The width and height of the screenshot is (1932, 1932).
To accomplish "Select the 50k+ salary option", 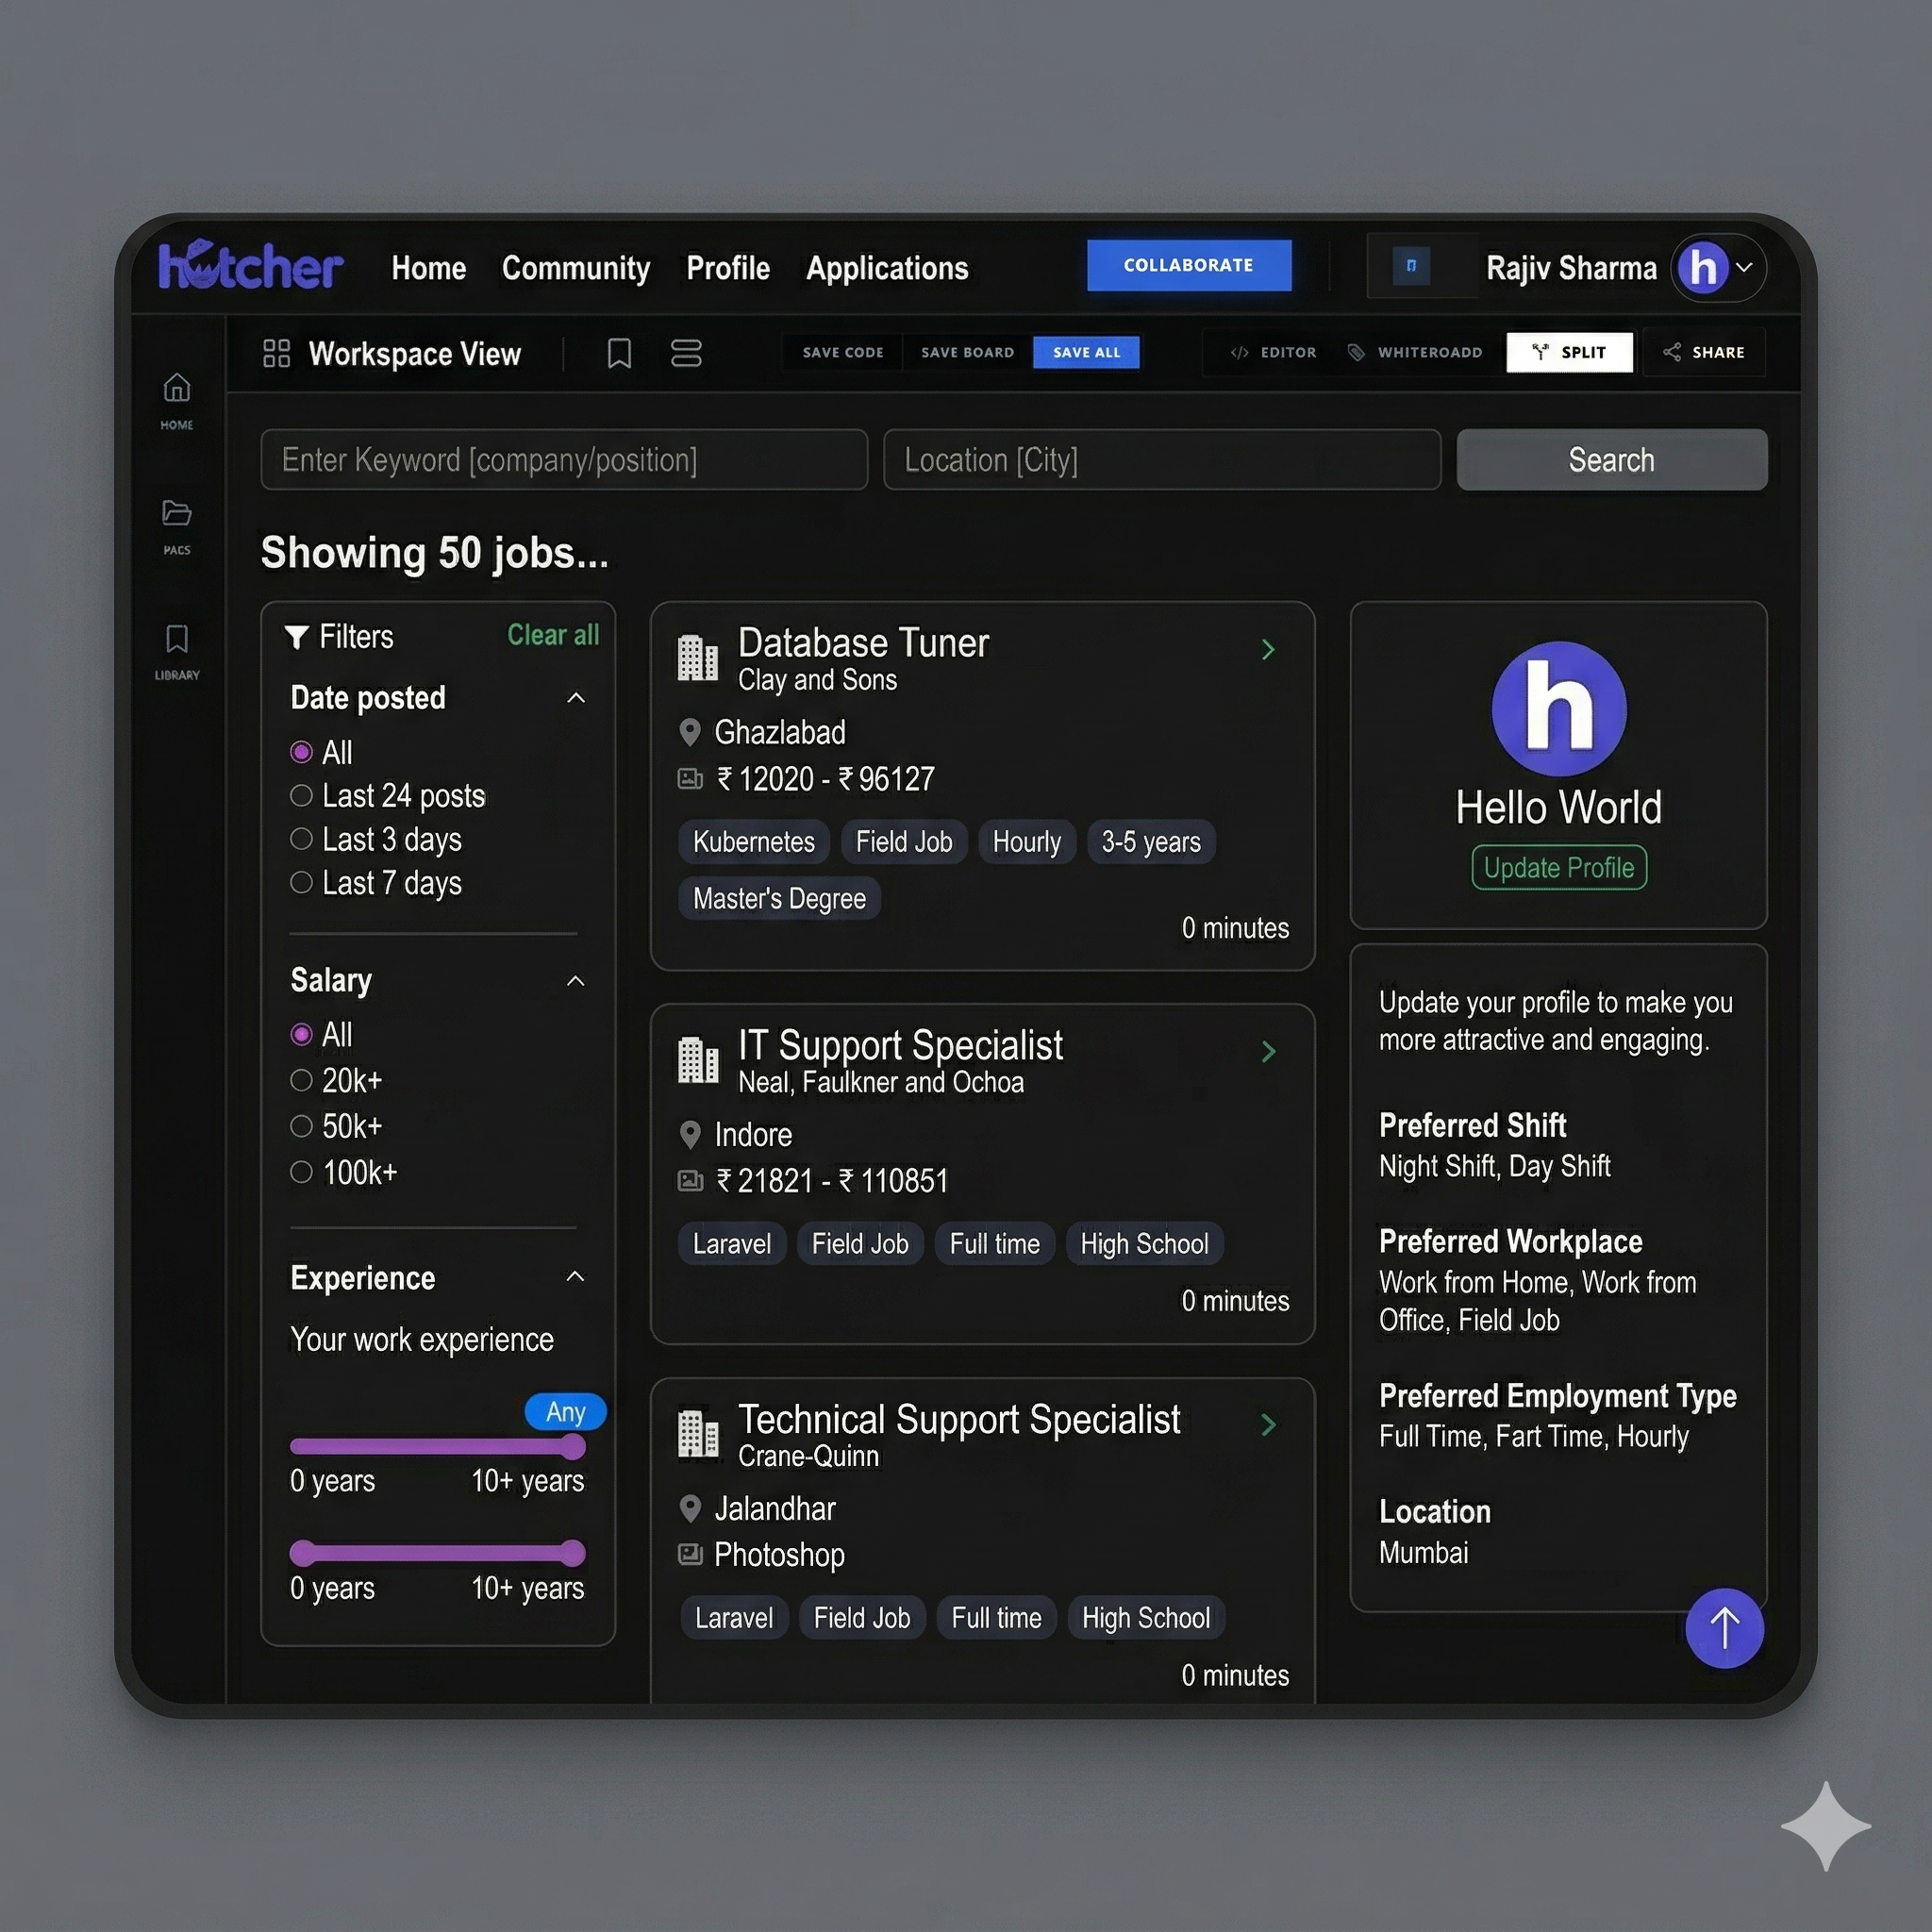I will (x=302, y=1126).
